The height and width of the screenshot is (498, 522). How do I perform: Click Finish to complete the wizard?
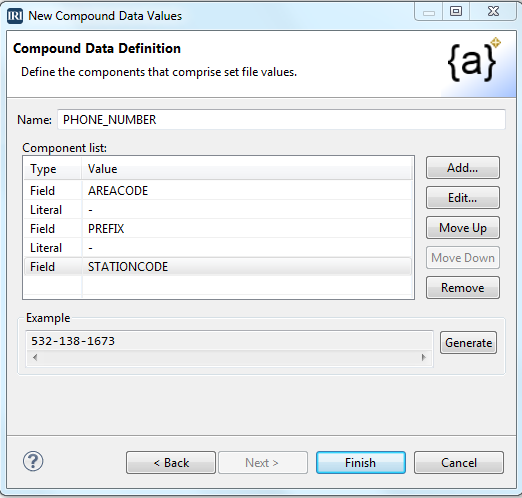[361, 463]
